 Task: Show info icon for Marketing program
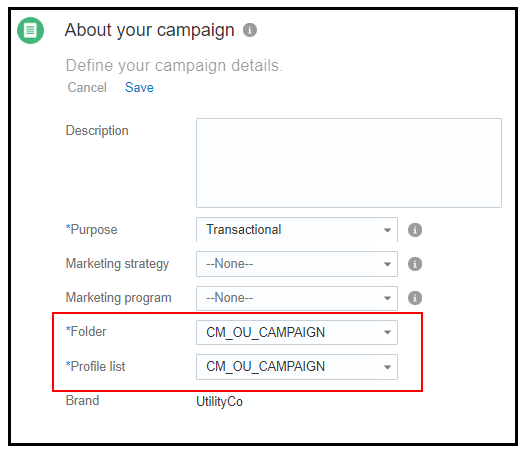pyautogui.click(x=415, y=298)
